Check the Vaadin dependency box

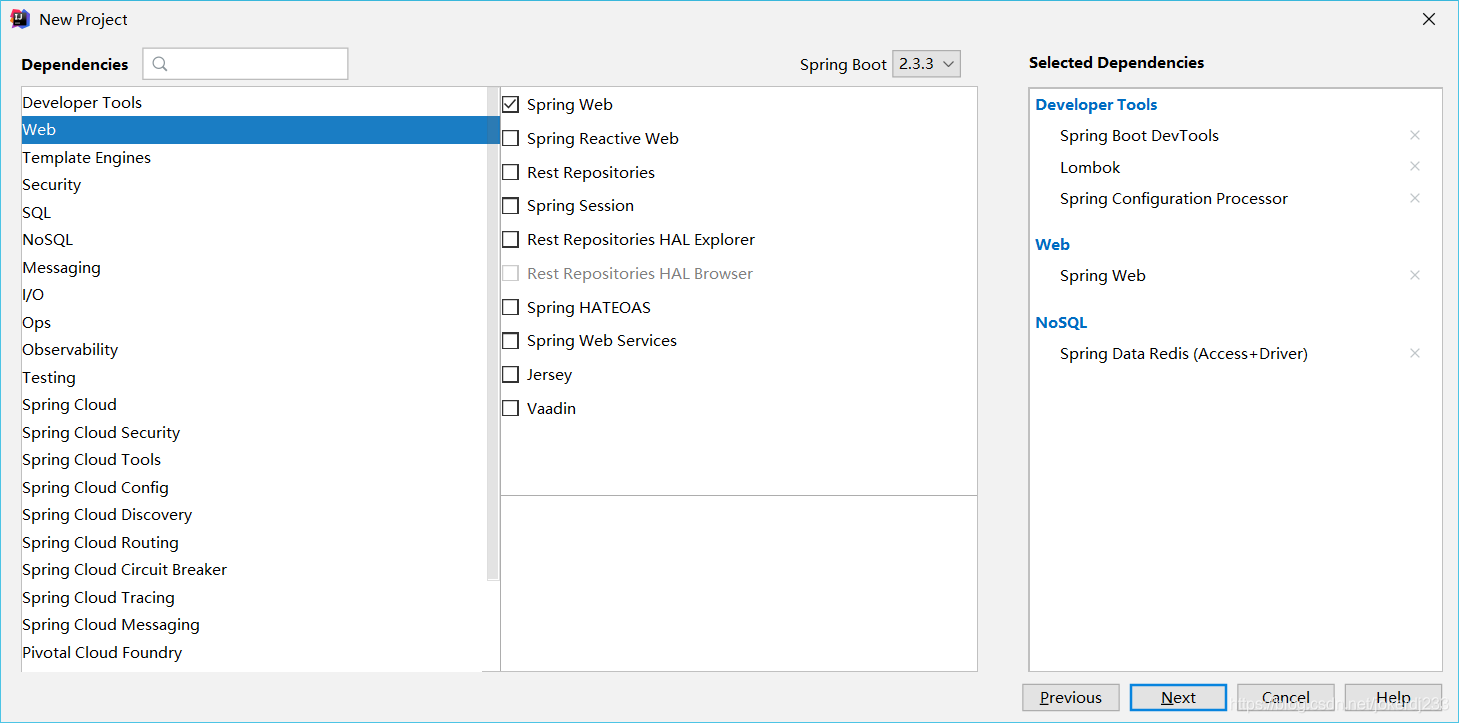(x=511, y=408)
